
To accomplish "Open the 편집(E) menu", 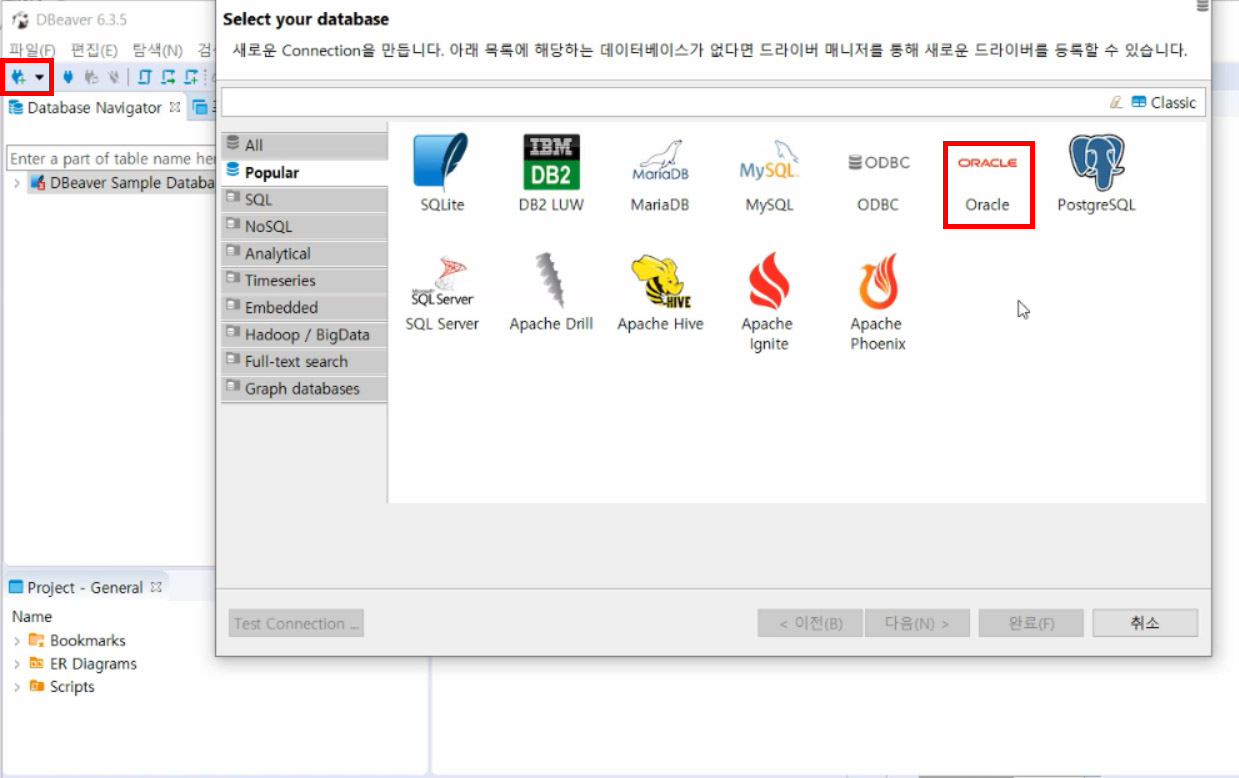I will click(x=94, y=49).
